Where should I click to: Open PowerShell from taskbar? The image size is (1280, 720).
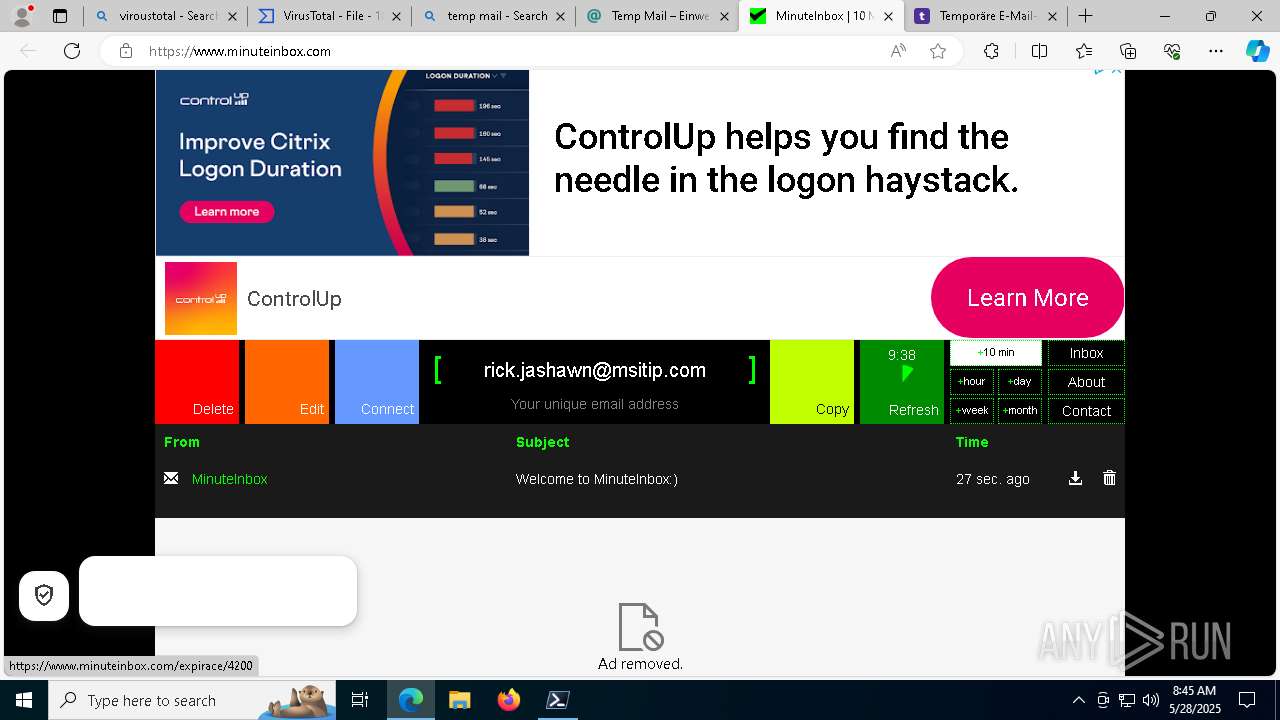point(558,700)
